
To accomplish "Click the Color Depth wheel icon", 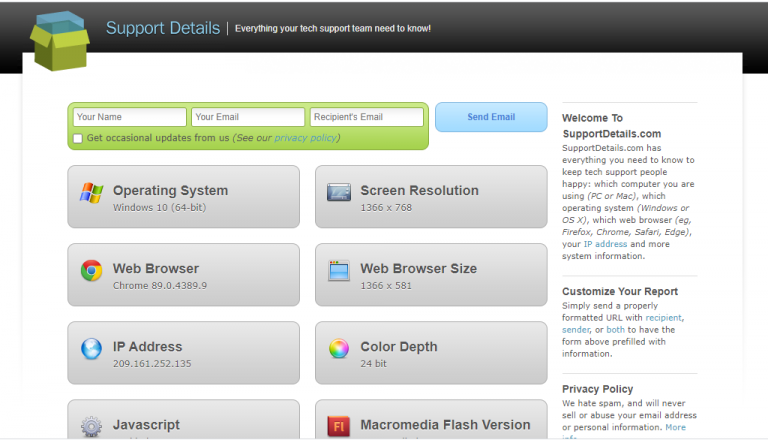I will point(339,348).
